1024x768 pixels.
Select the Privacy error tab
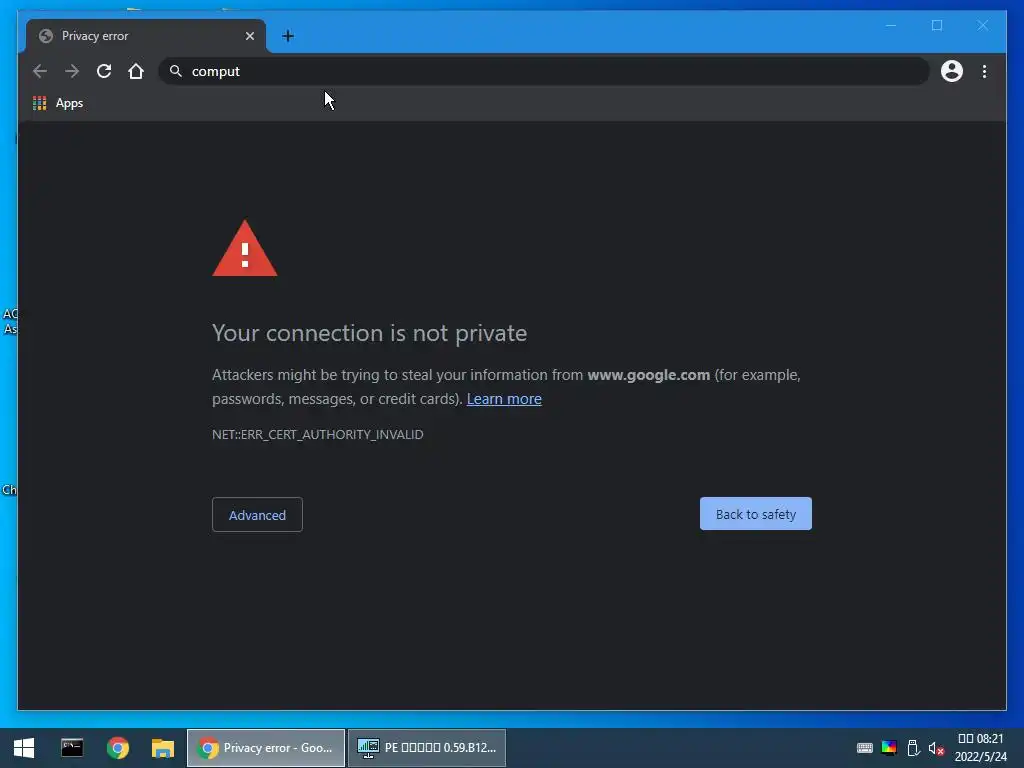(146, 36)
